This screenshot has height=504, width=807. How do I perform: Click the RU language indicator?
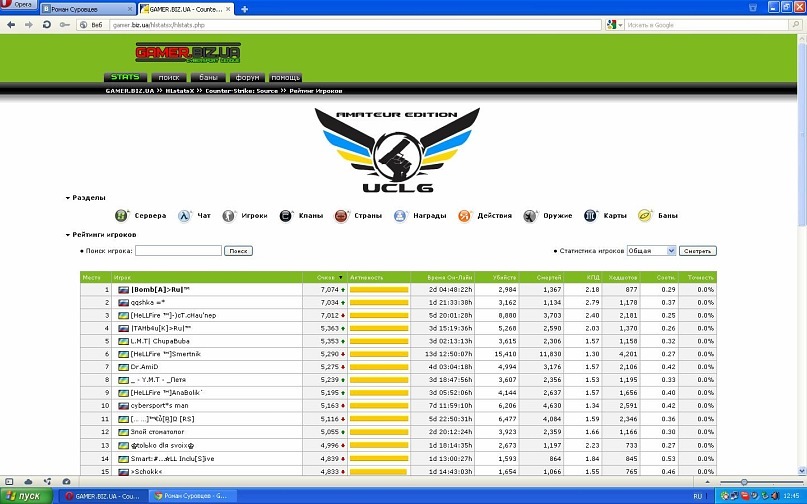pyautogui.click(x=697, y=496)
